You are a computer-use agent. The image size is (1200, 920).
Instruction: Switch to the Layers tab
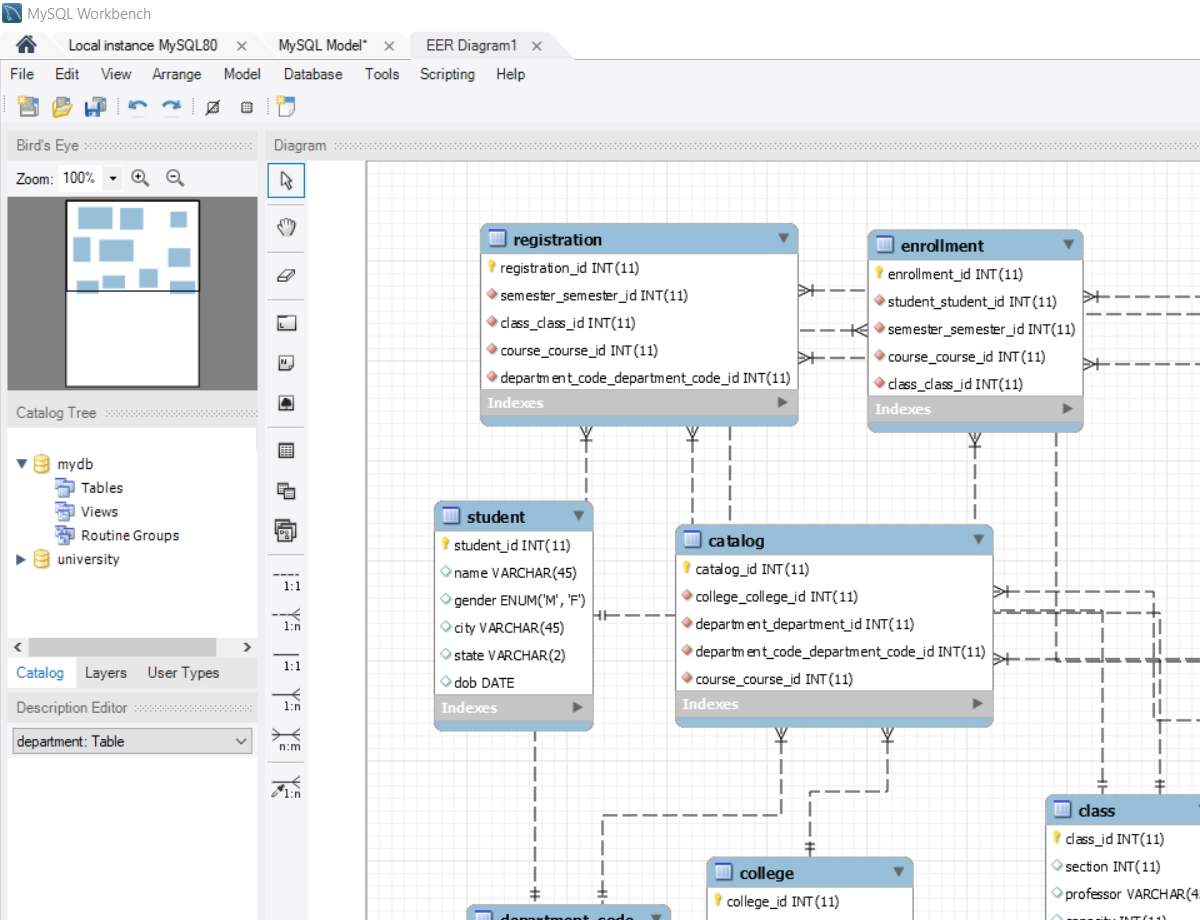click(106, 673)
